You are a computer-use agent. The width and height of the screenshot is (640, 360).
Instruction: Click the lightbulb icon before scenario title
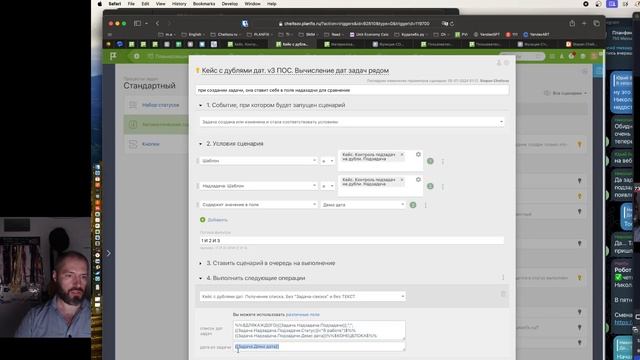pos(198,71)
